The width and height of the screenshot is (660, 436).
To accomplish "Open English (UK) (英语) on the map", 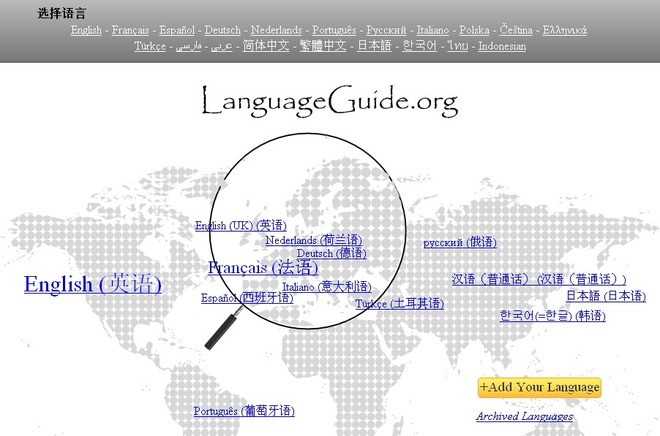I will coord(241,226).
